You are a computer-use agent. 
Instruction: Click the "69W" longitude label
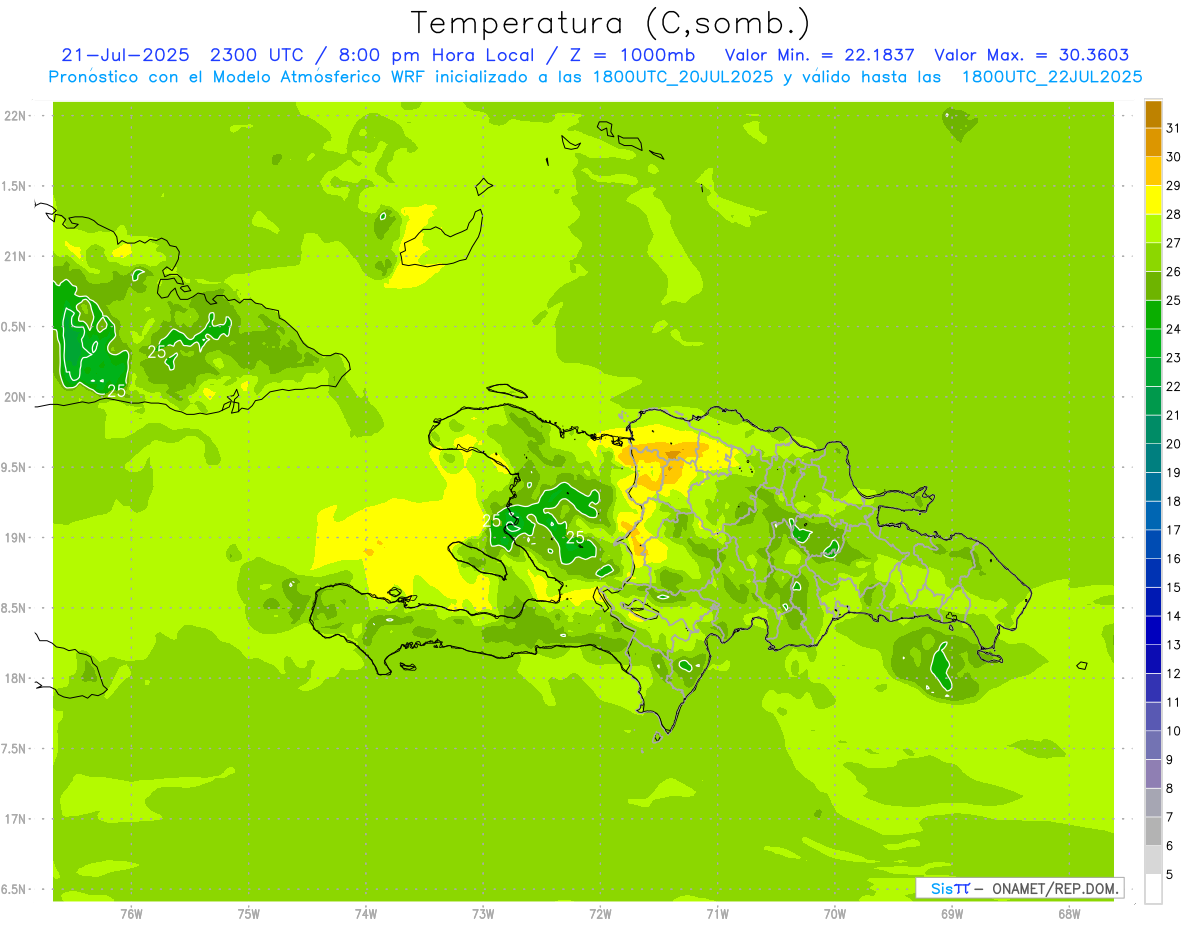click(952, 914)
